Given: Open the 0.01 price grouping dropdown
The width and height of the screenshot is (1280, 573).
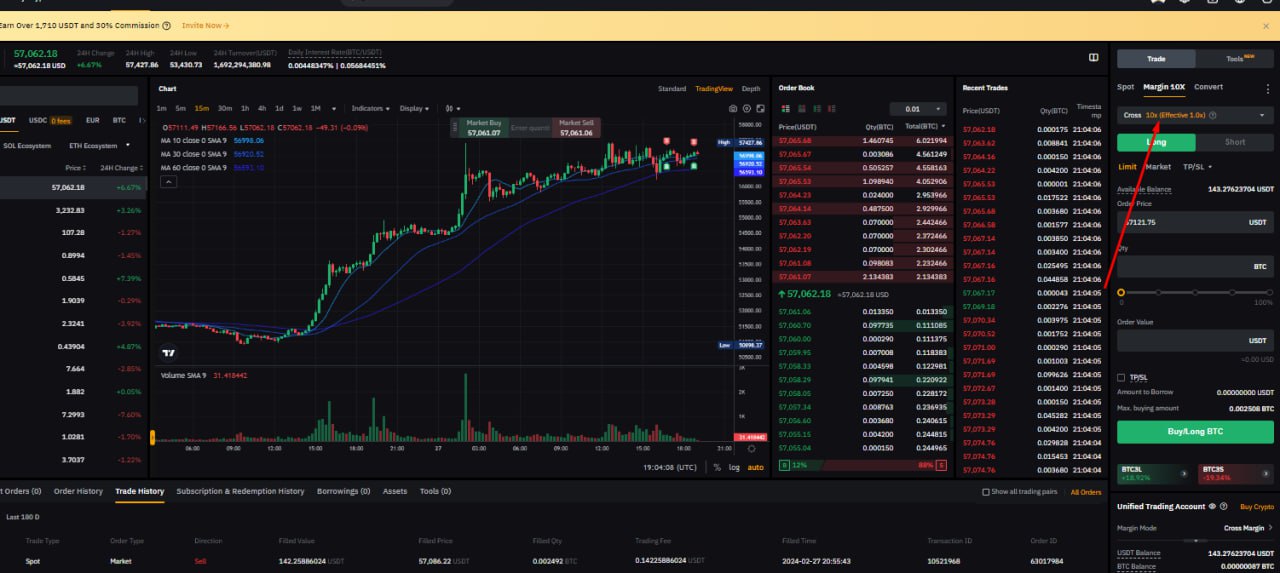Looking at the screenshot, I should coord(918,109).
